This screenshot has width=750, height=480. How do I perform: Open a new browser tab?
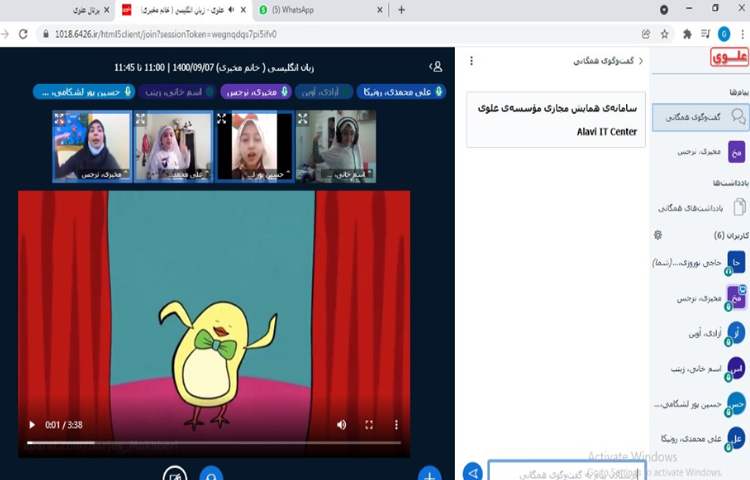pyautogui.click(x=401, y=10)
